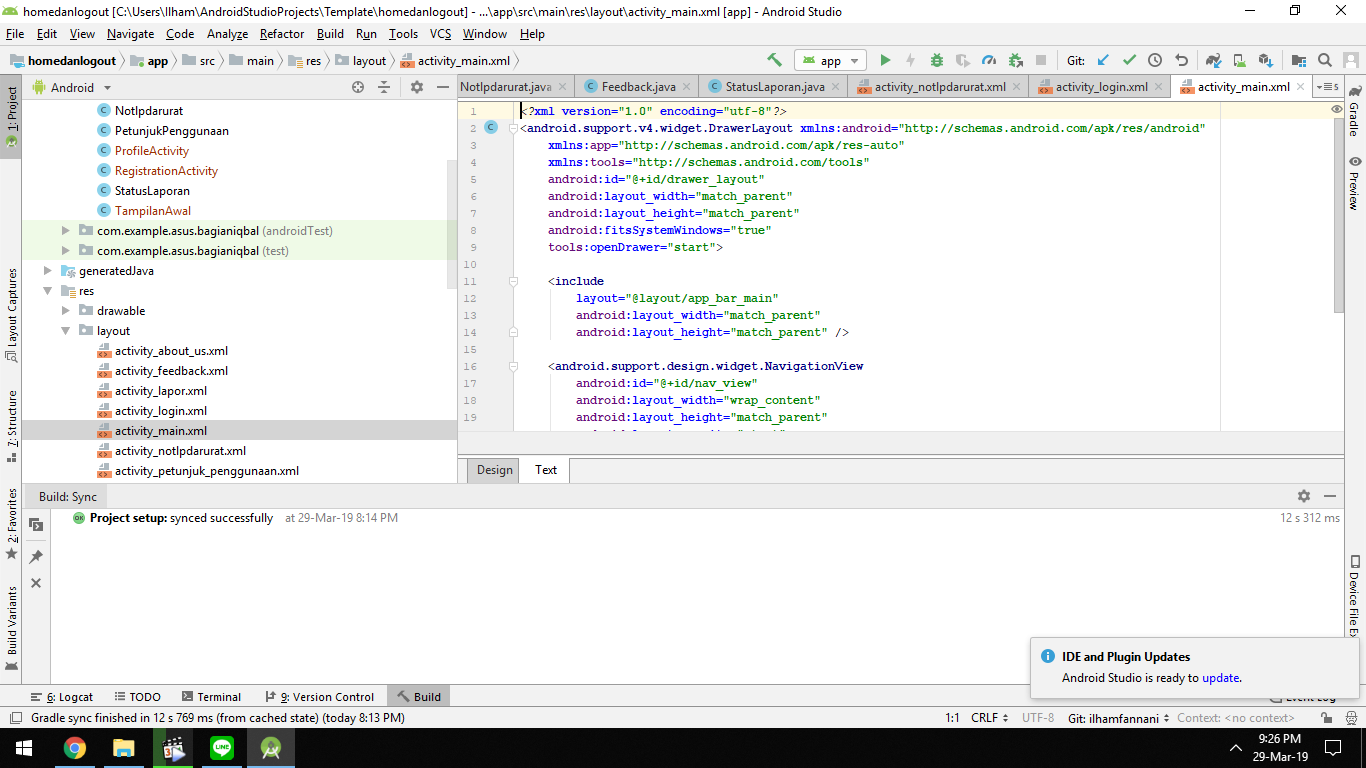This screenshot has height=768, width=1366.
Task: Open Build panel settings gear
Action: tap(1304, 496)
